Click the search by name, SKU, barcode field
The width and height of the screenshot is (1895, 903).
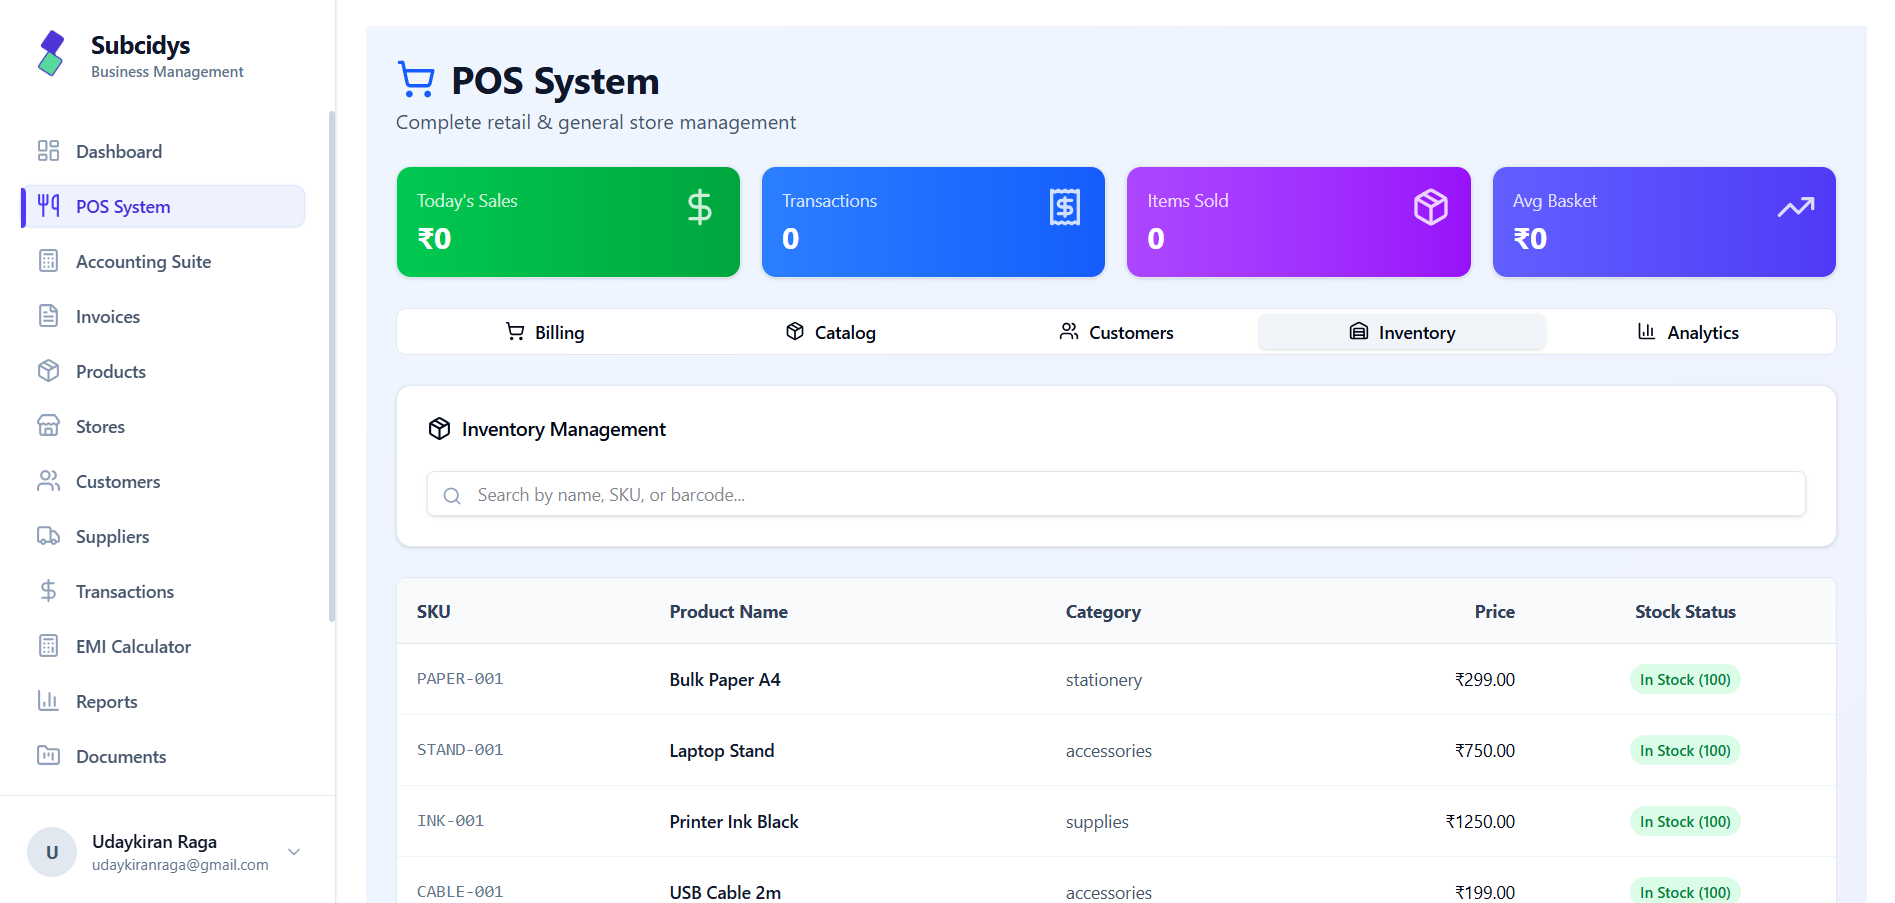1116,494
